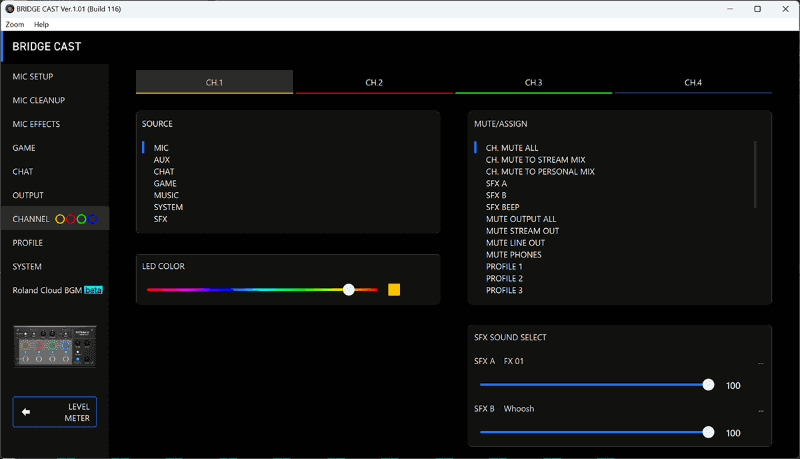
Task: Select GAME as channel source
Action: 165,184
